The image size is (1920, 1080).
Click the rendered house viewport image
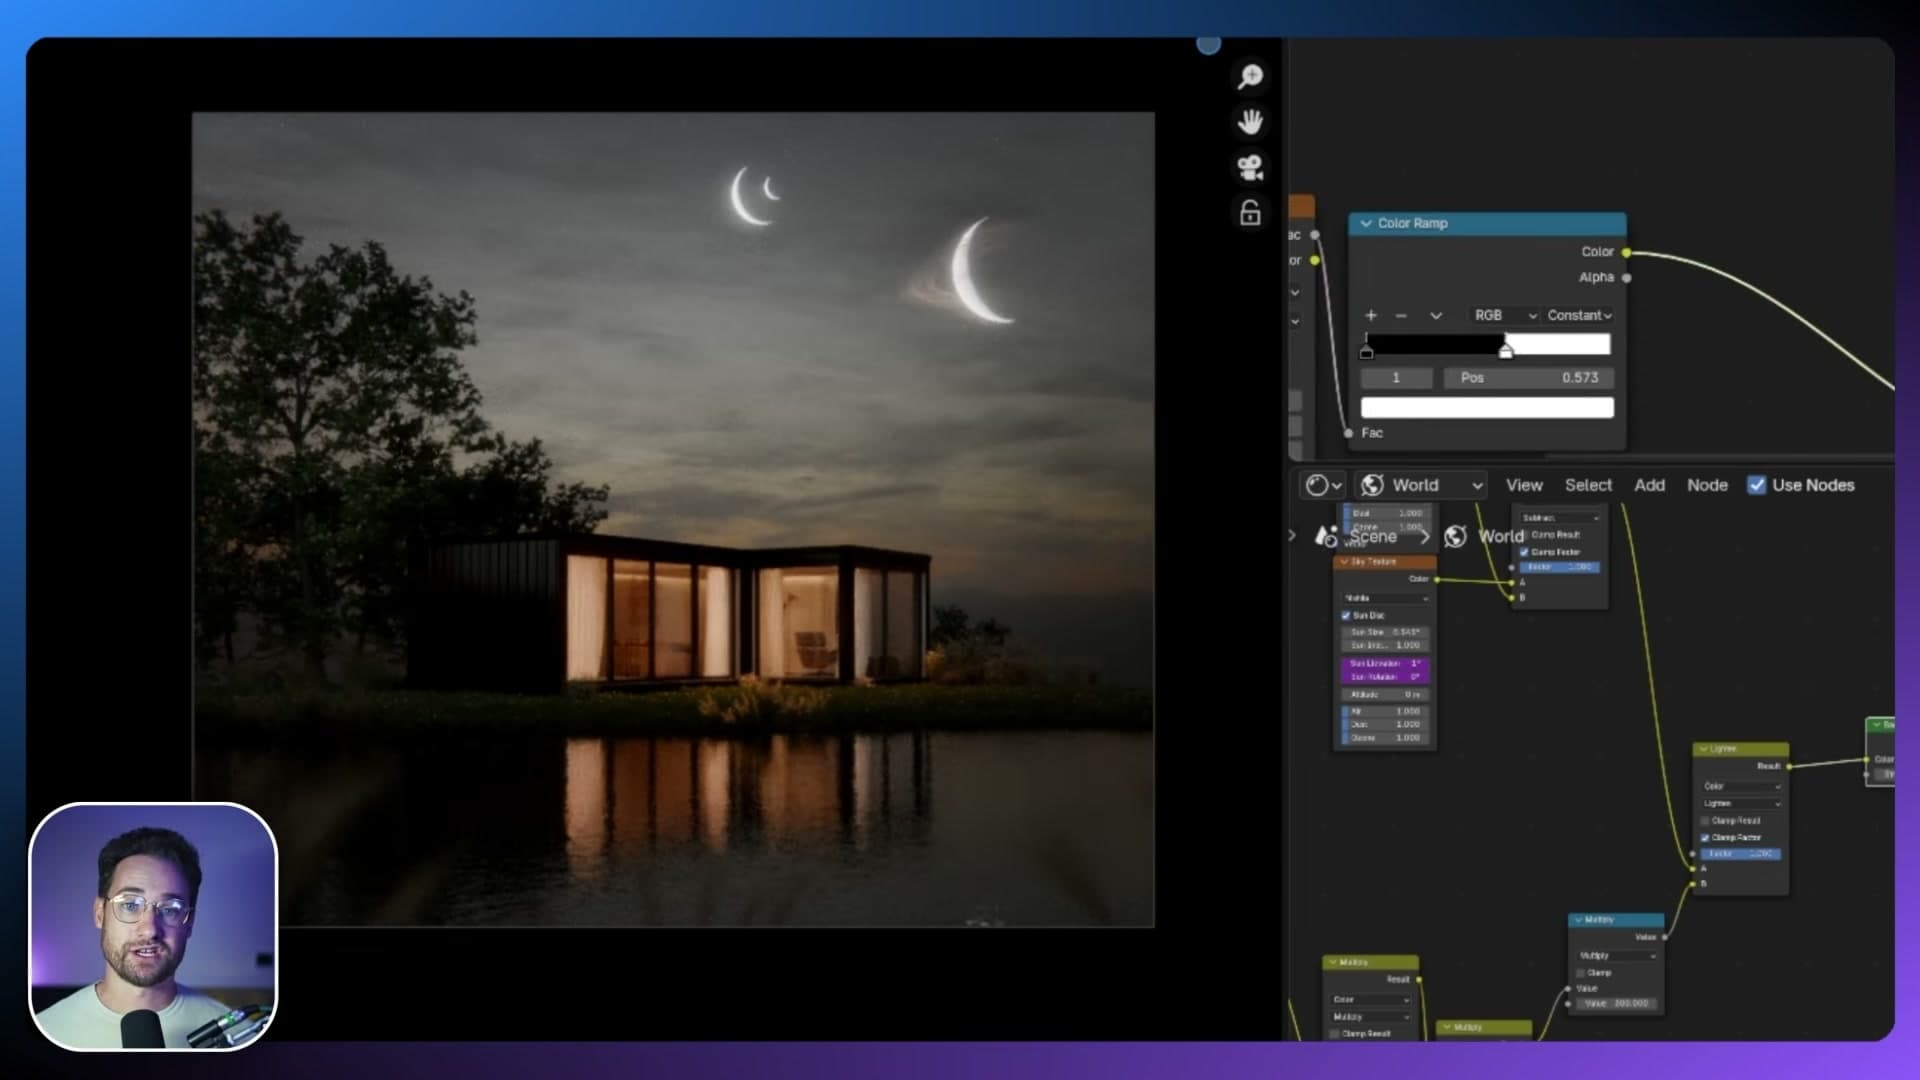(673, 519)
